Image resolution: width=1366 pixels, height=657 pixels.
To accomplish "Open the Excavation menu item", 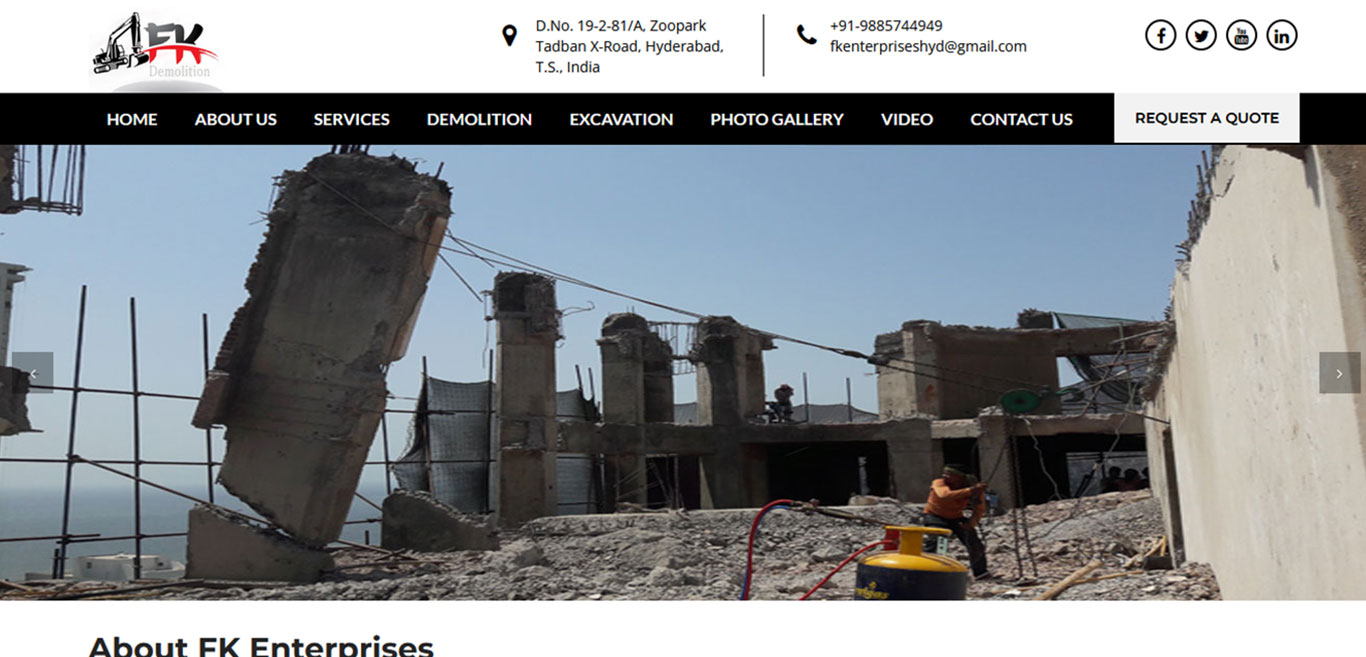I will pos(621,119).
